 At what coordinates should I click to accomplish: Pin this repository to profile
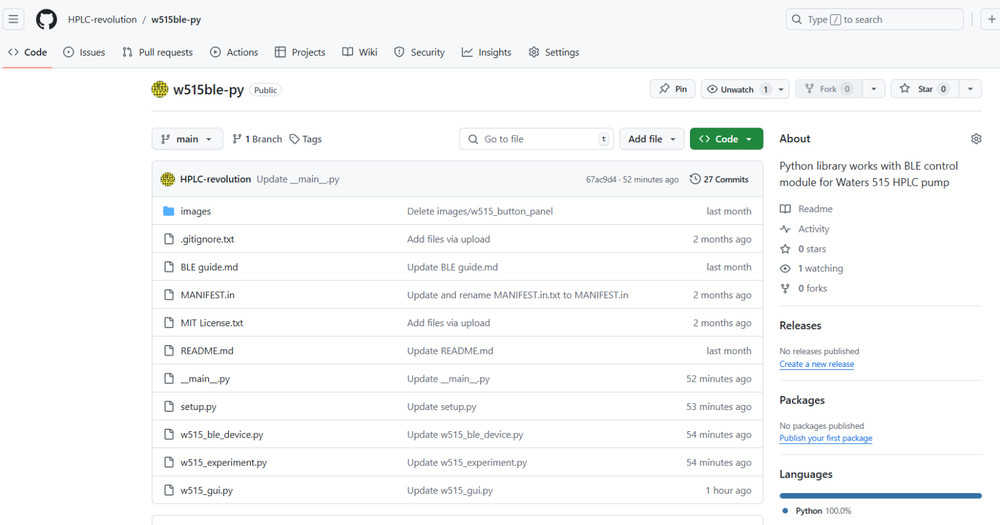pyautogui.click(x=673, y=89)
